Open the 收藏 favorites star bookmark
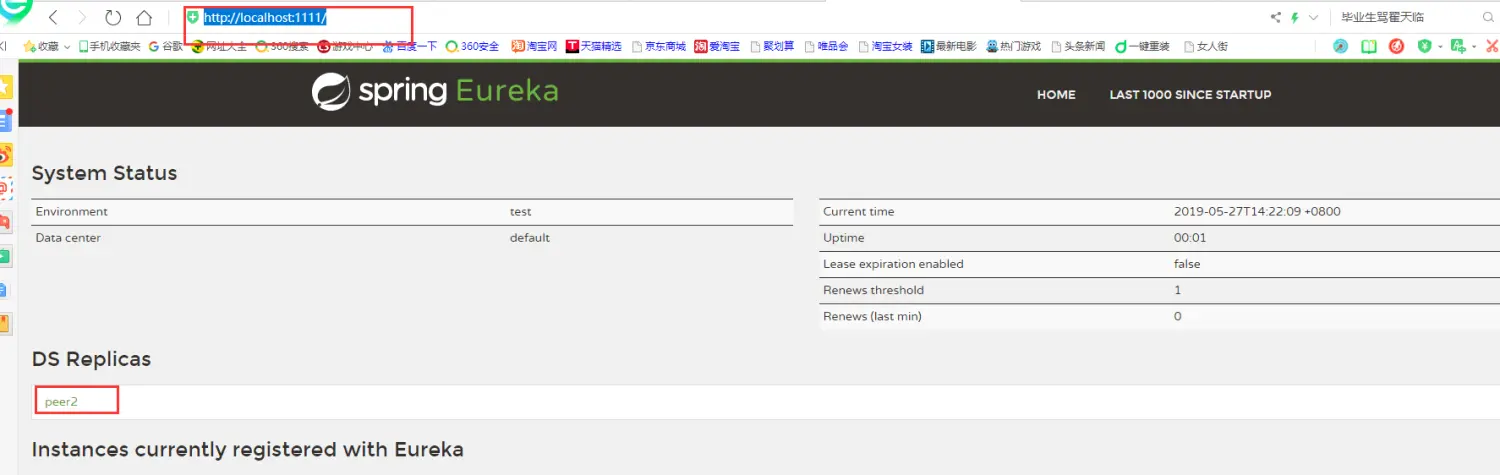This screenshot has width=1500, height=475. [x=40, y=46]
